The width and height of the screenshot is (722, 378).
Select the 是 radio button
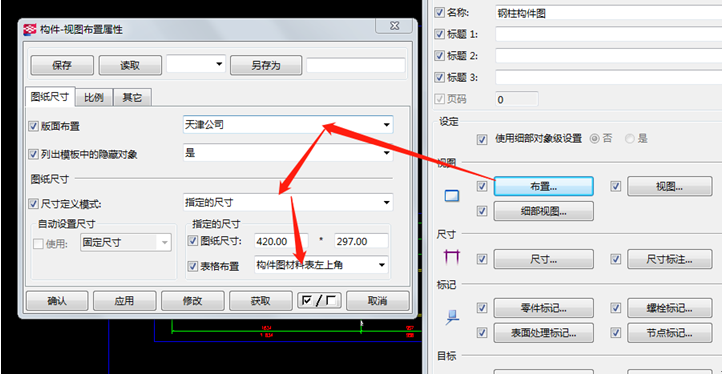(x=629, y=139)
